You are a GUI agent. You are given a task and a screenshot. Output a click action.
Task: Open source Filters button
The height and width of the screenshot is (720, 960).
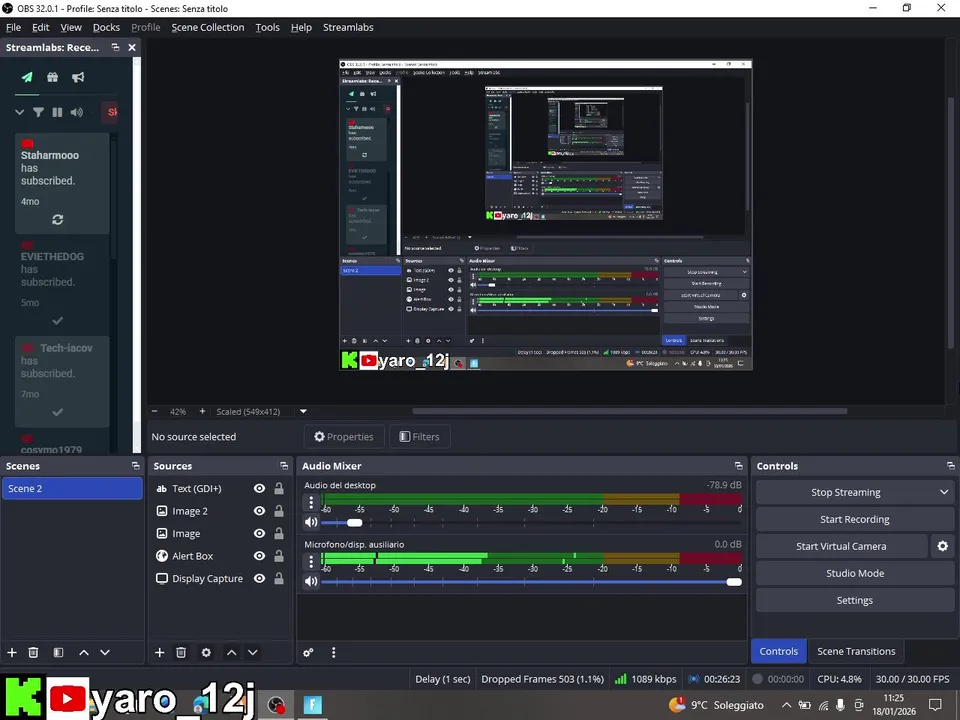pos(420,437)
